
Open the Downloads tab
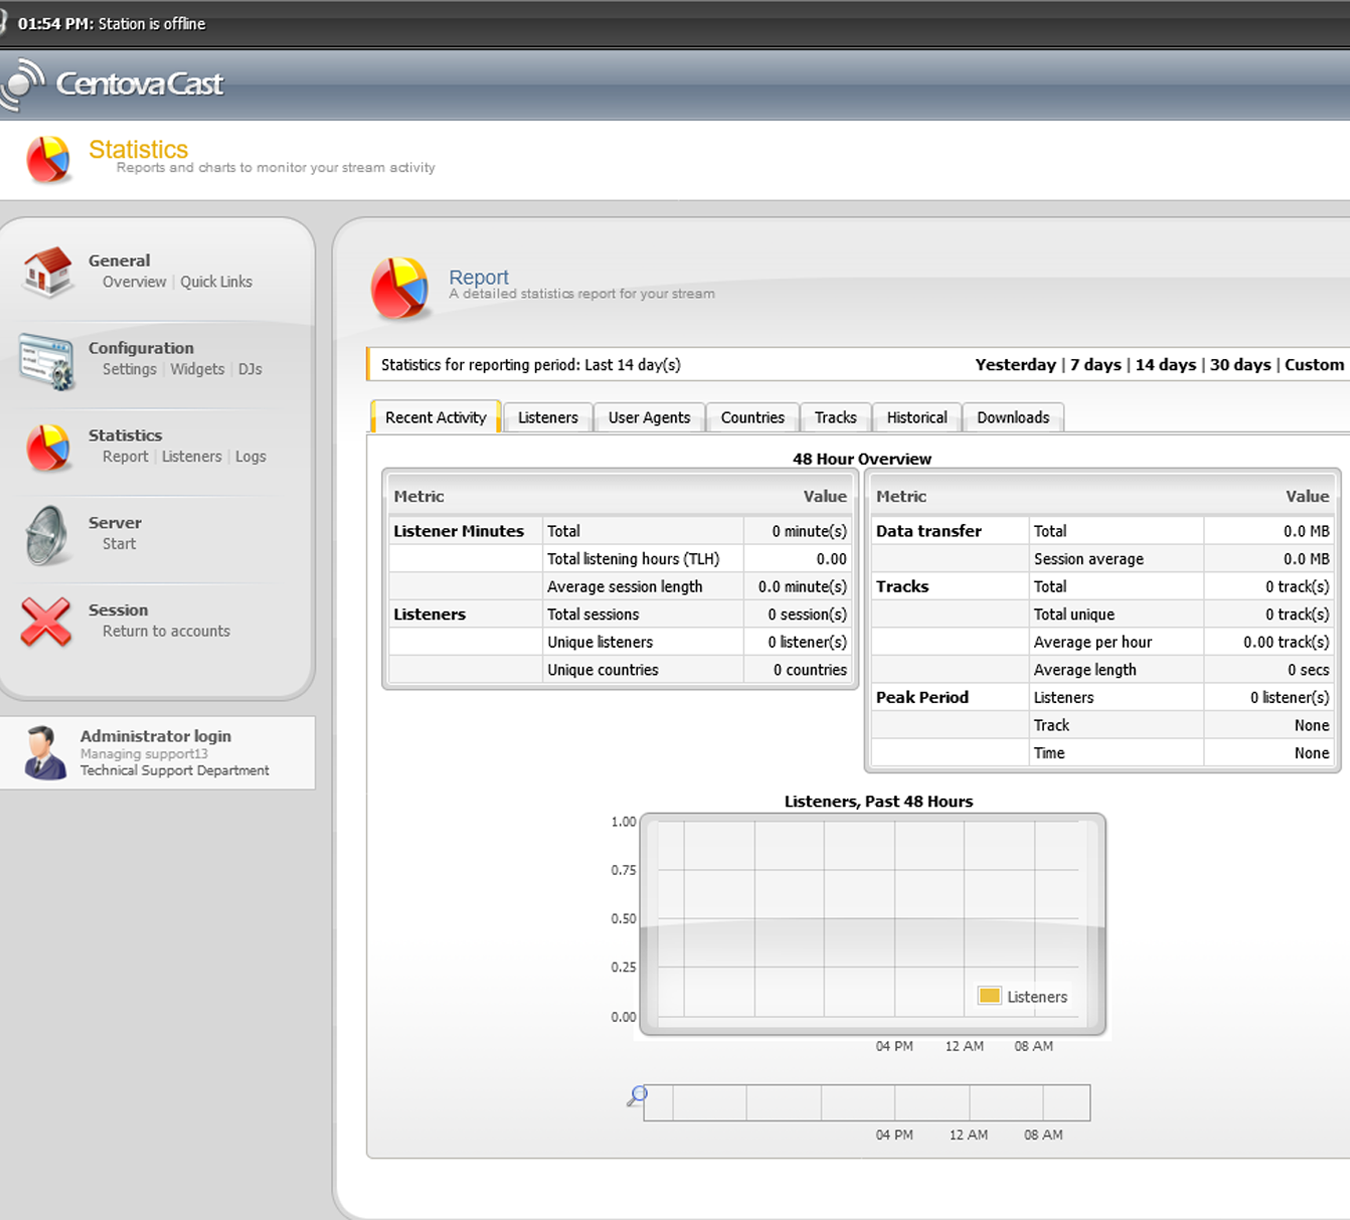1012,418
